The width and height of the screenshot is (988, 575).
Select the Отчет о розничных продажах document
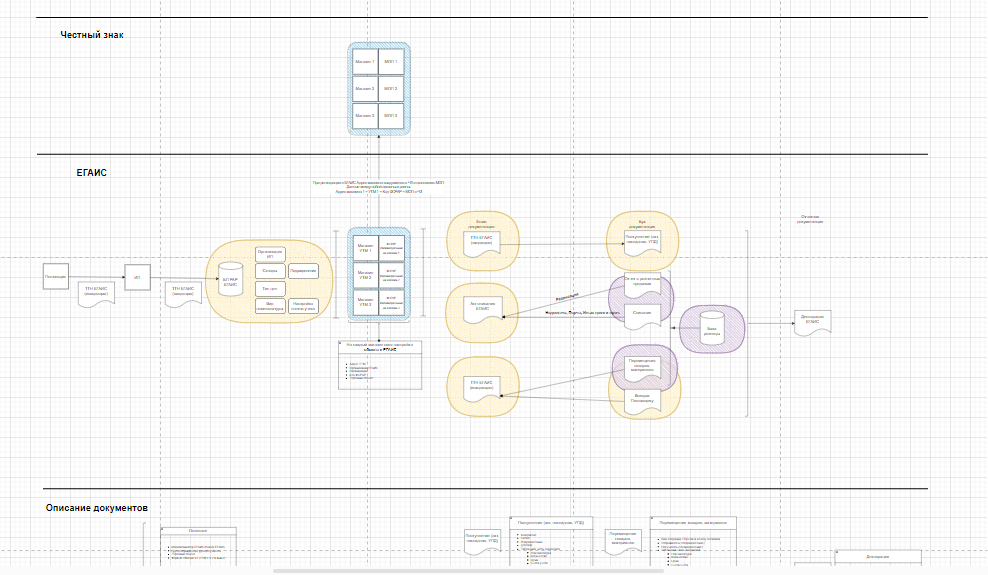pyautogui.click(x=642, y=286)
